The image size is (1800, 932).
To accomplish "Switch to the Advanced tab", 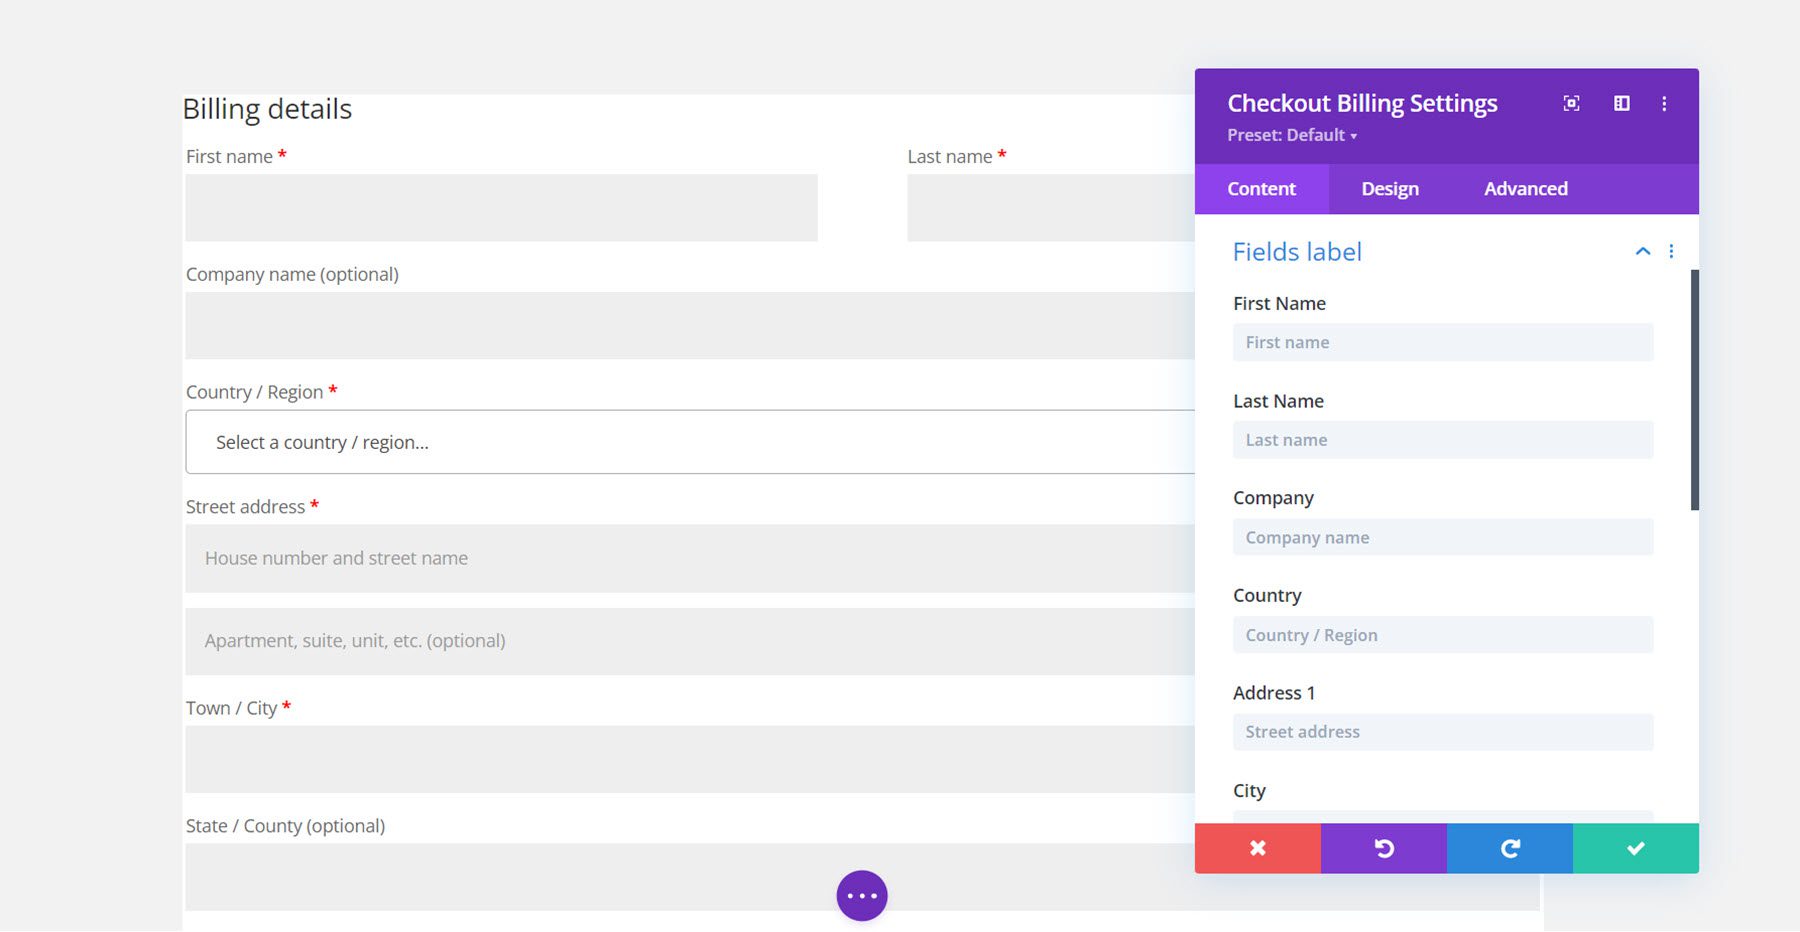I will tap(1525, 188).
